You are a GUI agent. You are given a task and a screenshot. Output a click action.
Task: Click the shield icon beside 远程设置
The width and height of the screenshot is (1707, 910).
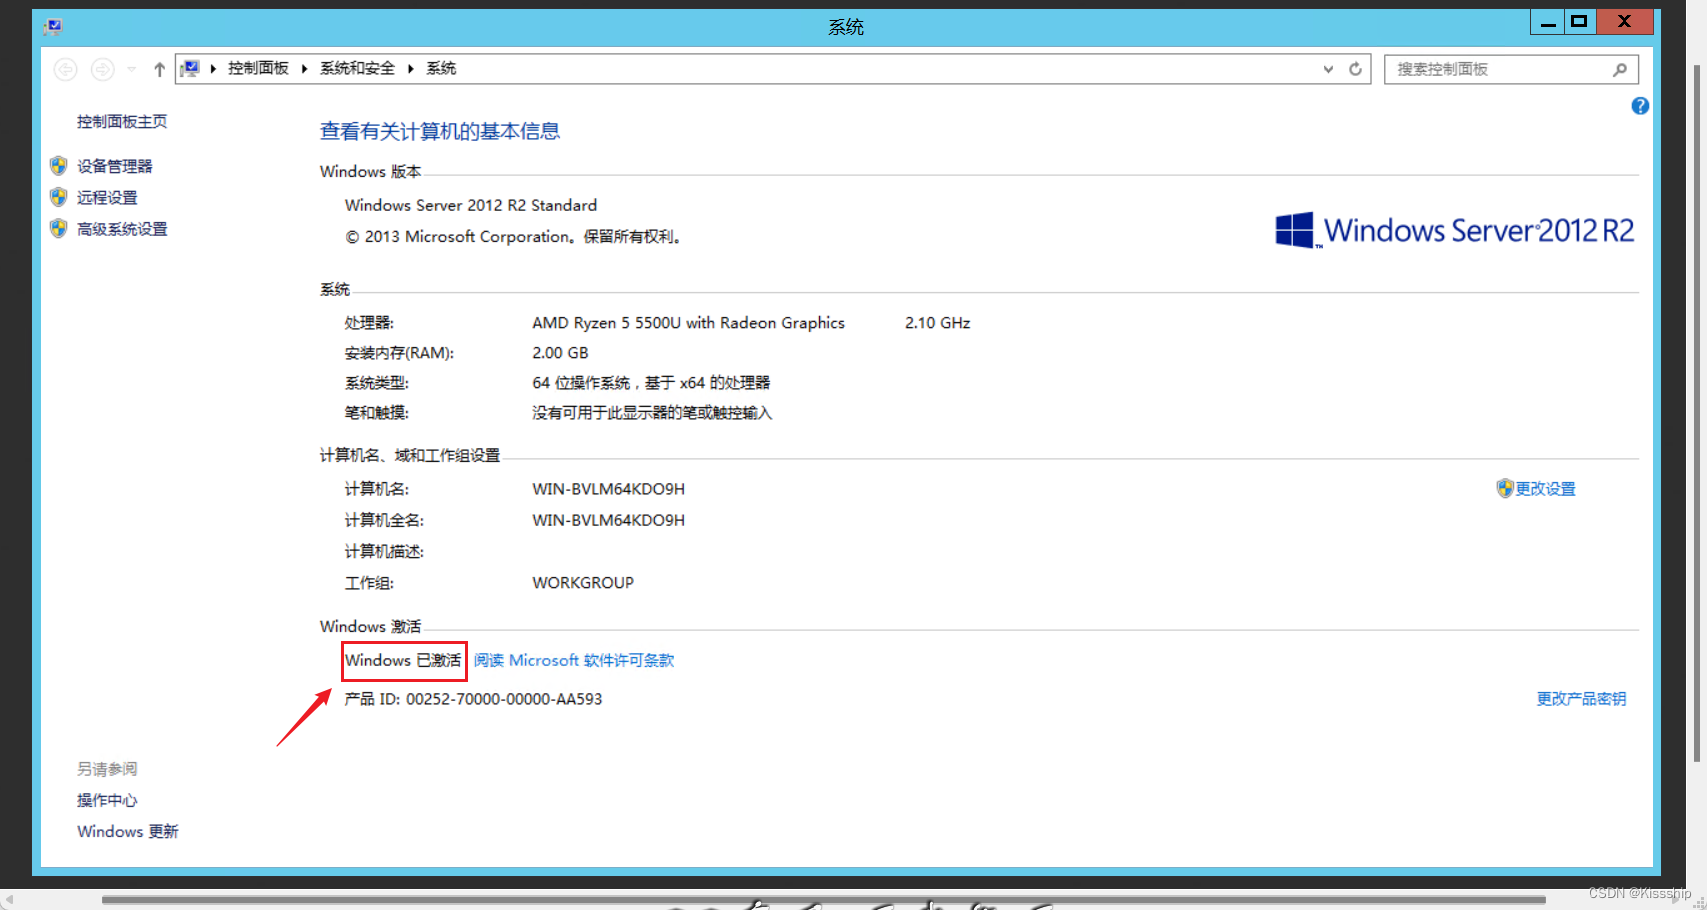(x=59, y=197)
